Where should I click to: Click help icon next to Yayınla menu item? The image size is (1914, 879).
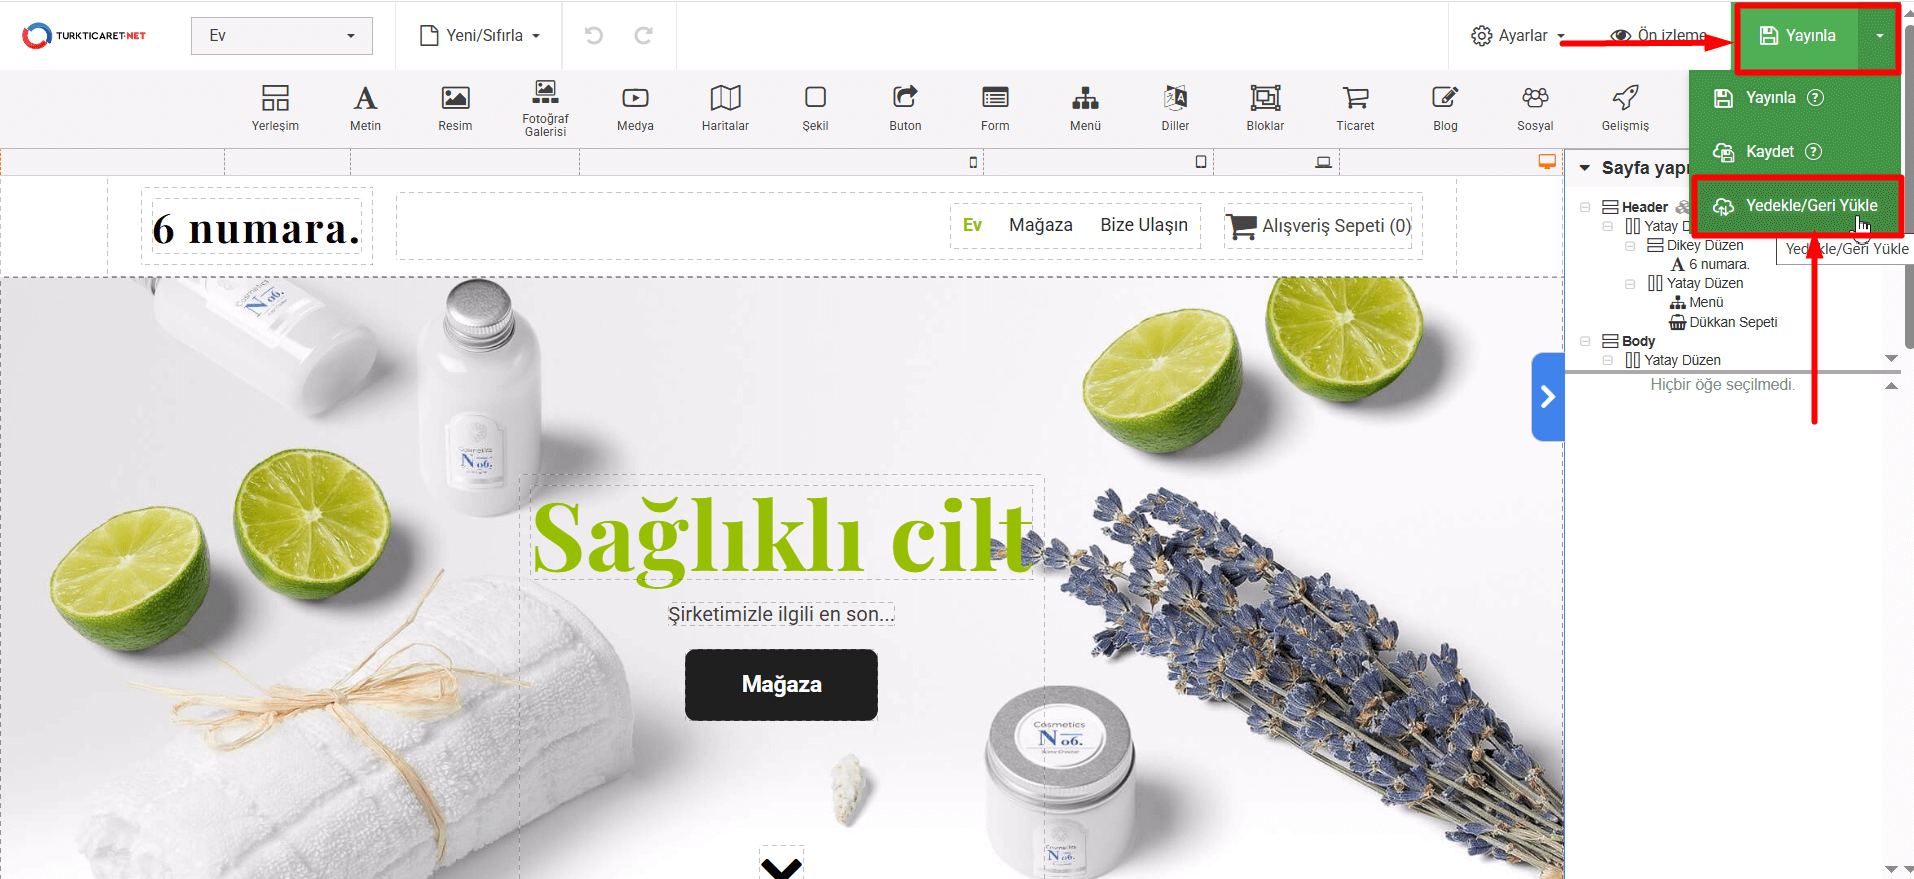(1816, 97)
